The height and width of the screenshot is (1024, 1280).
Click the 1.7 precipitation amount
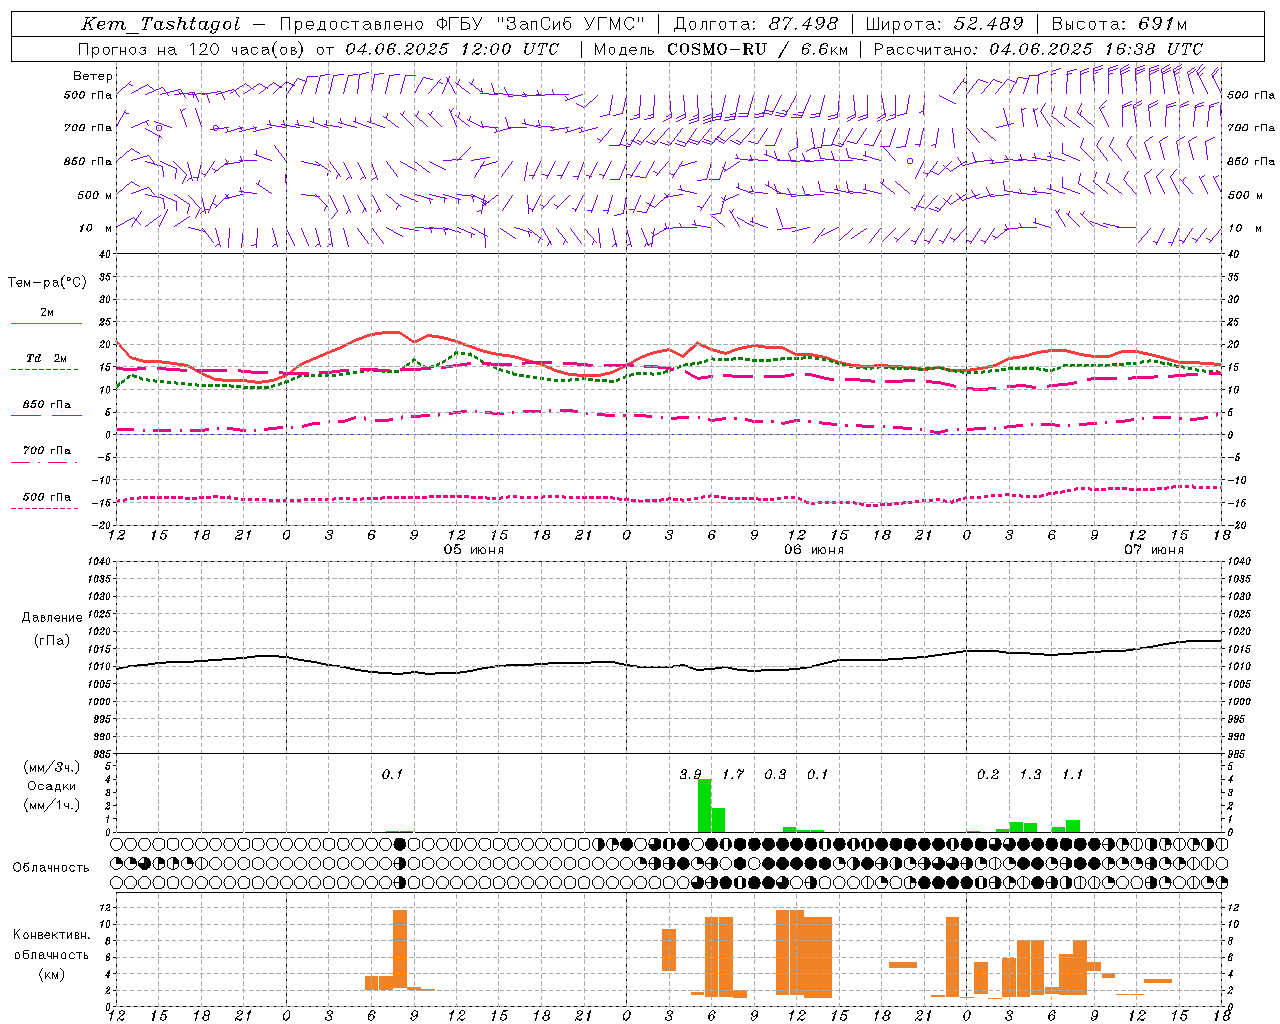click(x=733, y=775)
